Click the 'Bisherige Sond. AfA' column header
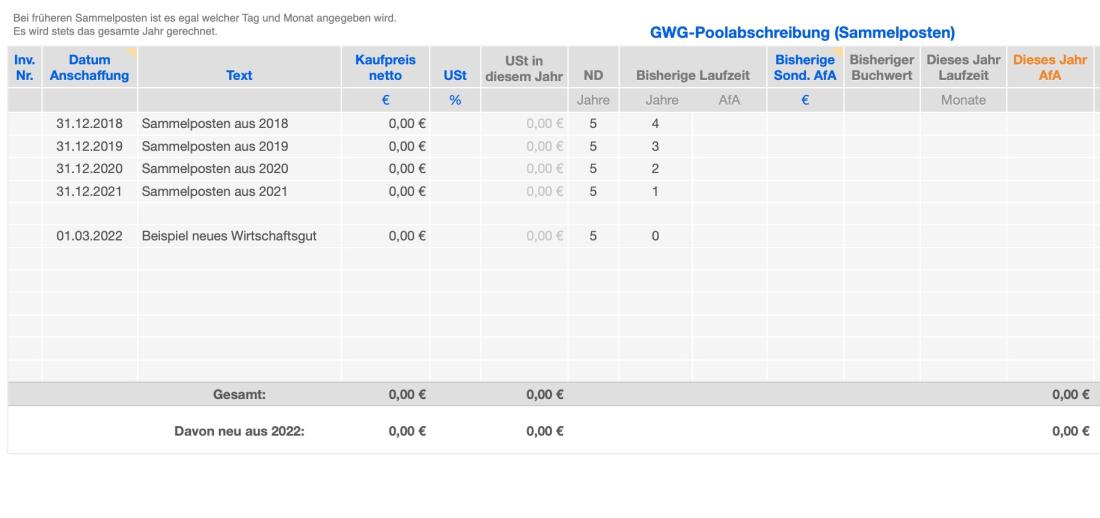Viewport: 1100px width, 518px height. 805,68
